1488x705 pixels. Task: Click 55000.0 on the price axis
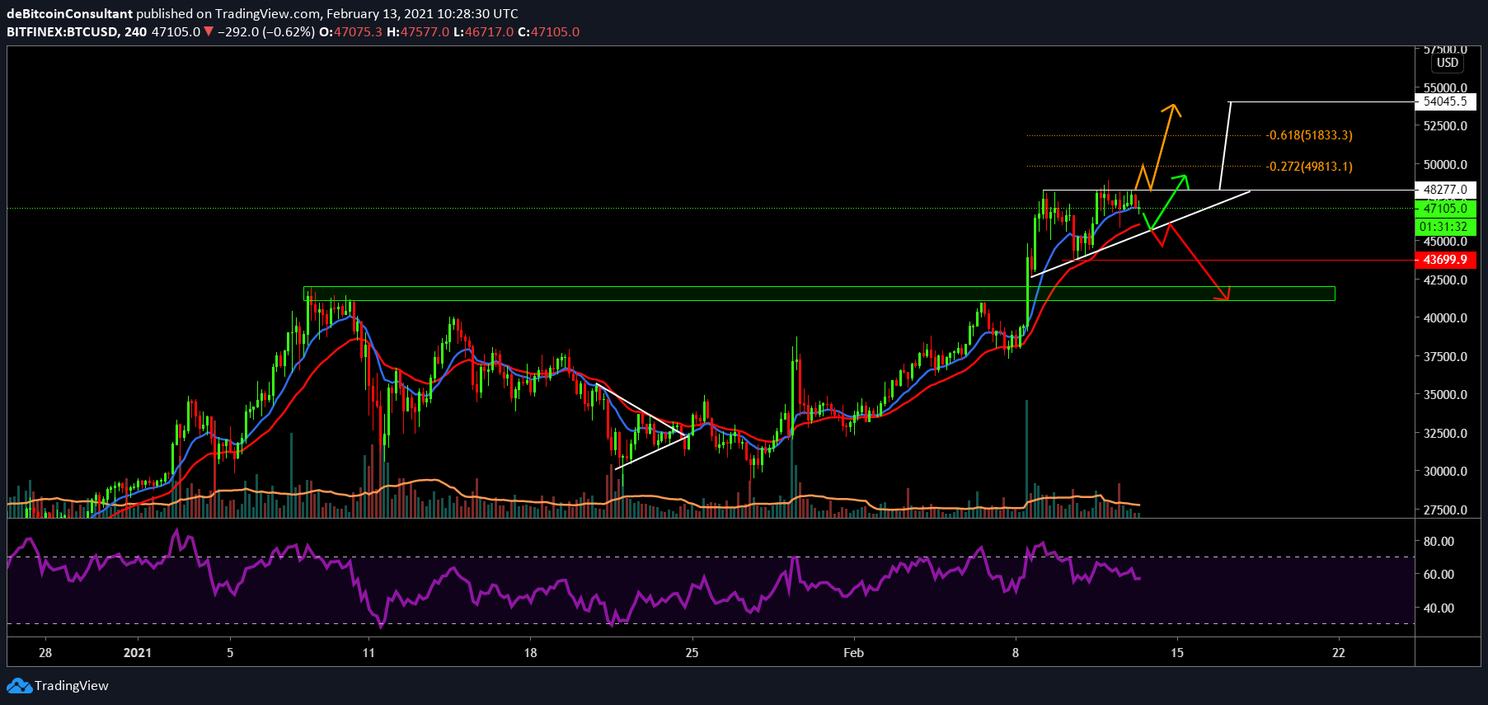pos(1444,88)
